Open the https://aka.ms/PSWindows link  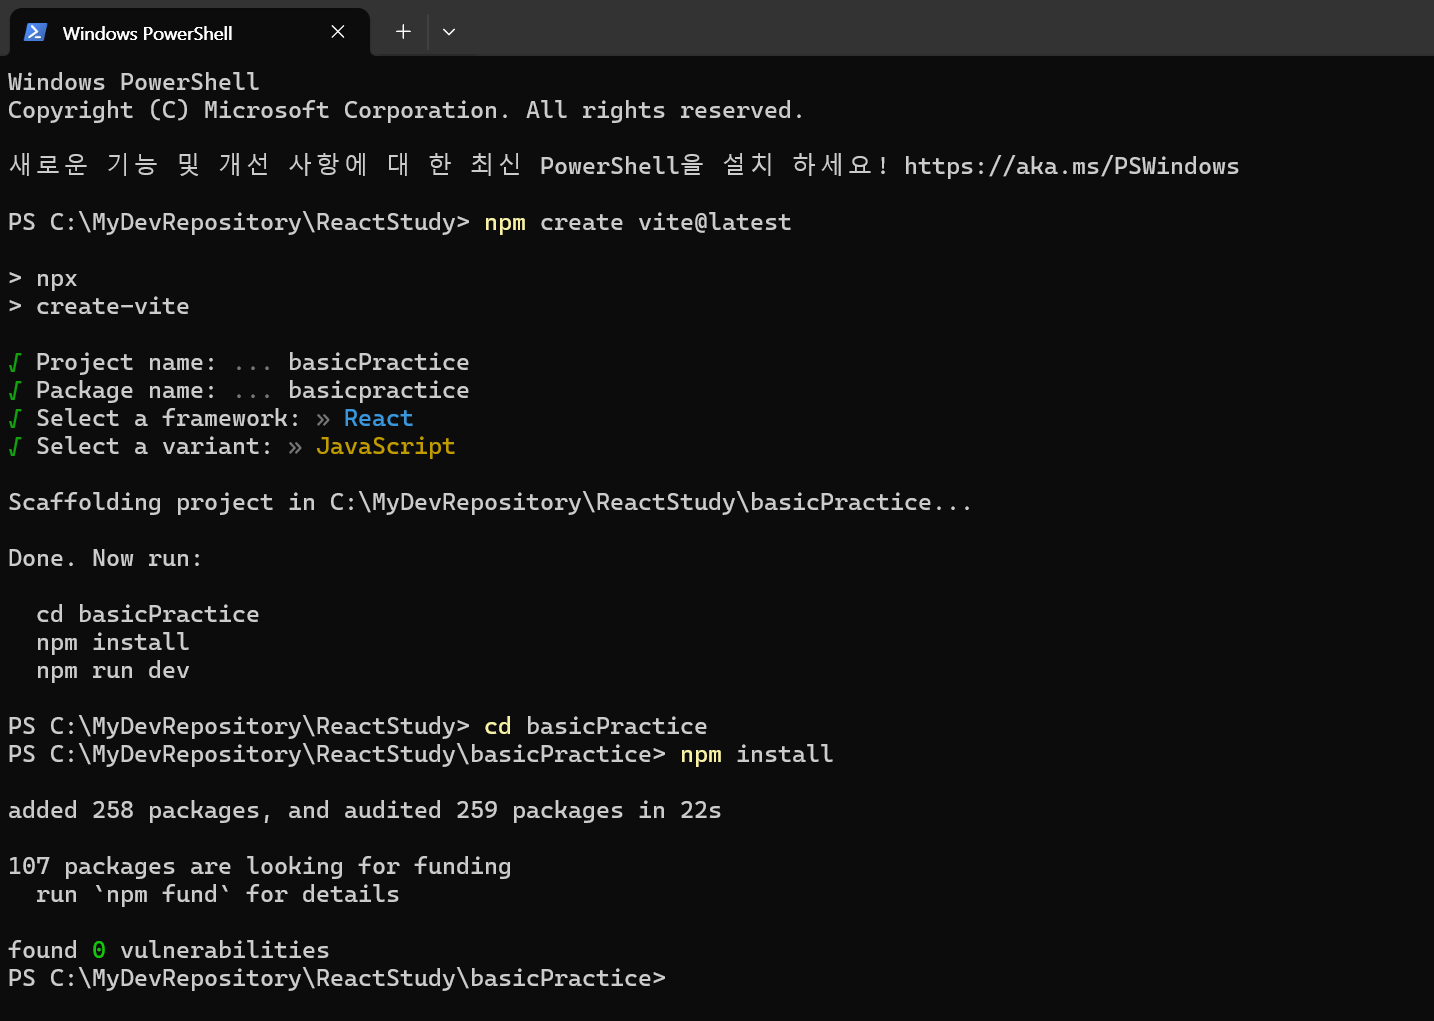[1071, 166]
